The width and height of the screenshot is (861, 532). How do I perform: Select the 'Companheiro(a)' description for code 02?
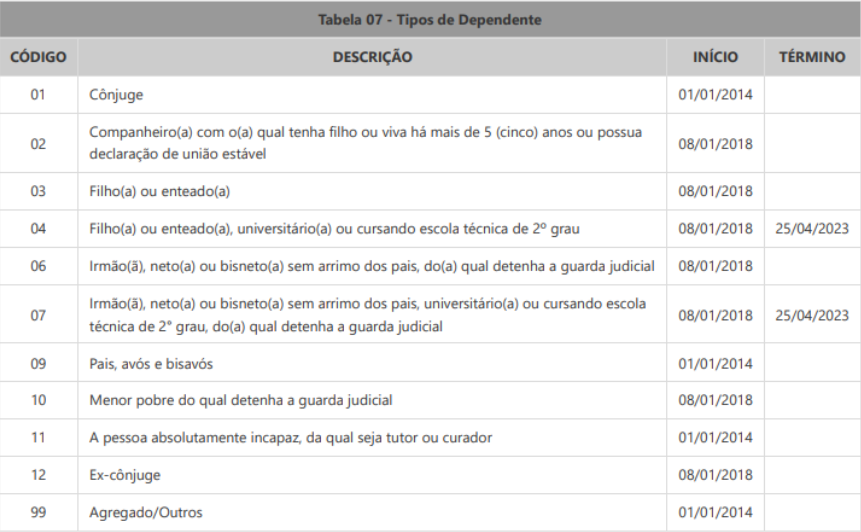tap(365, 143)
